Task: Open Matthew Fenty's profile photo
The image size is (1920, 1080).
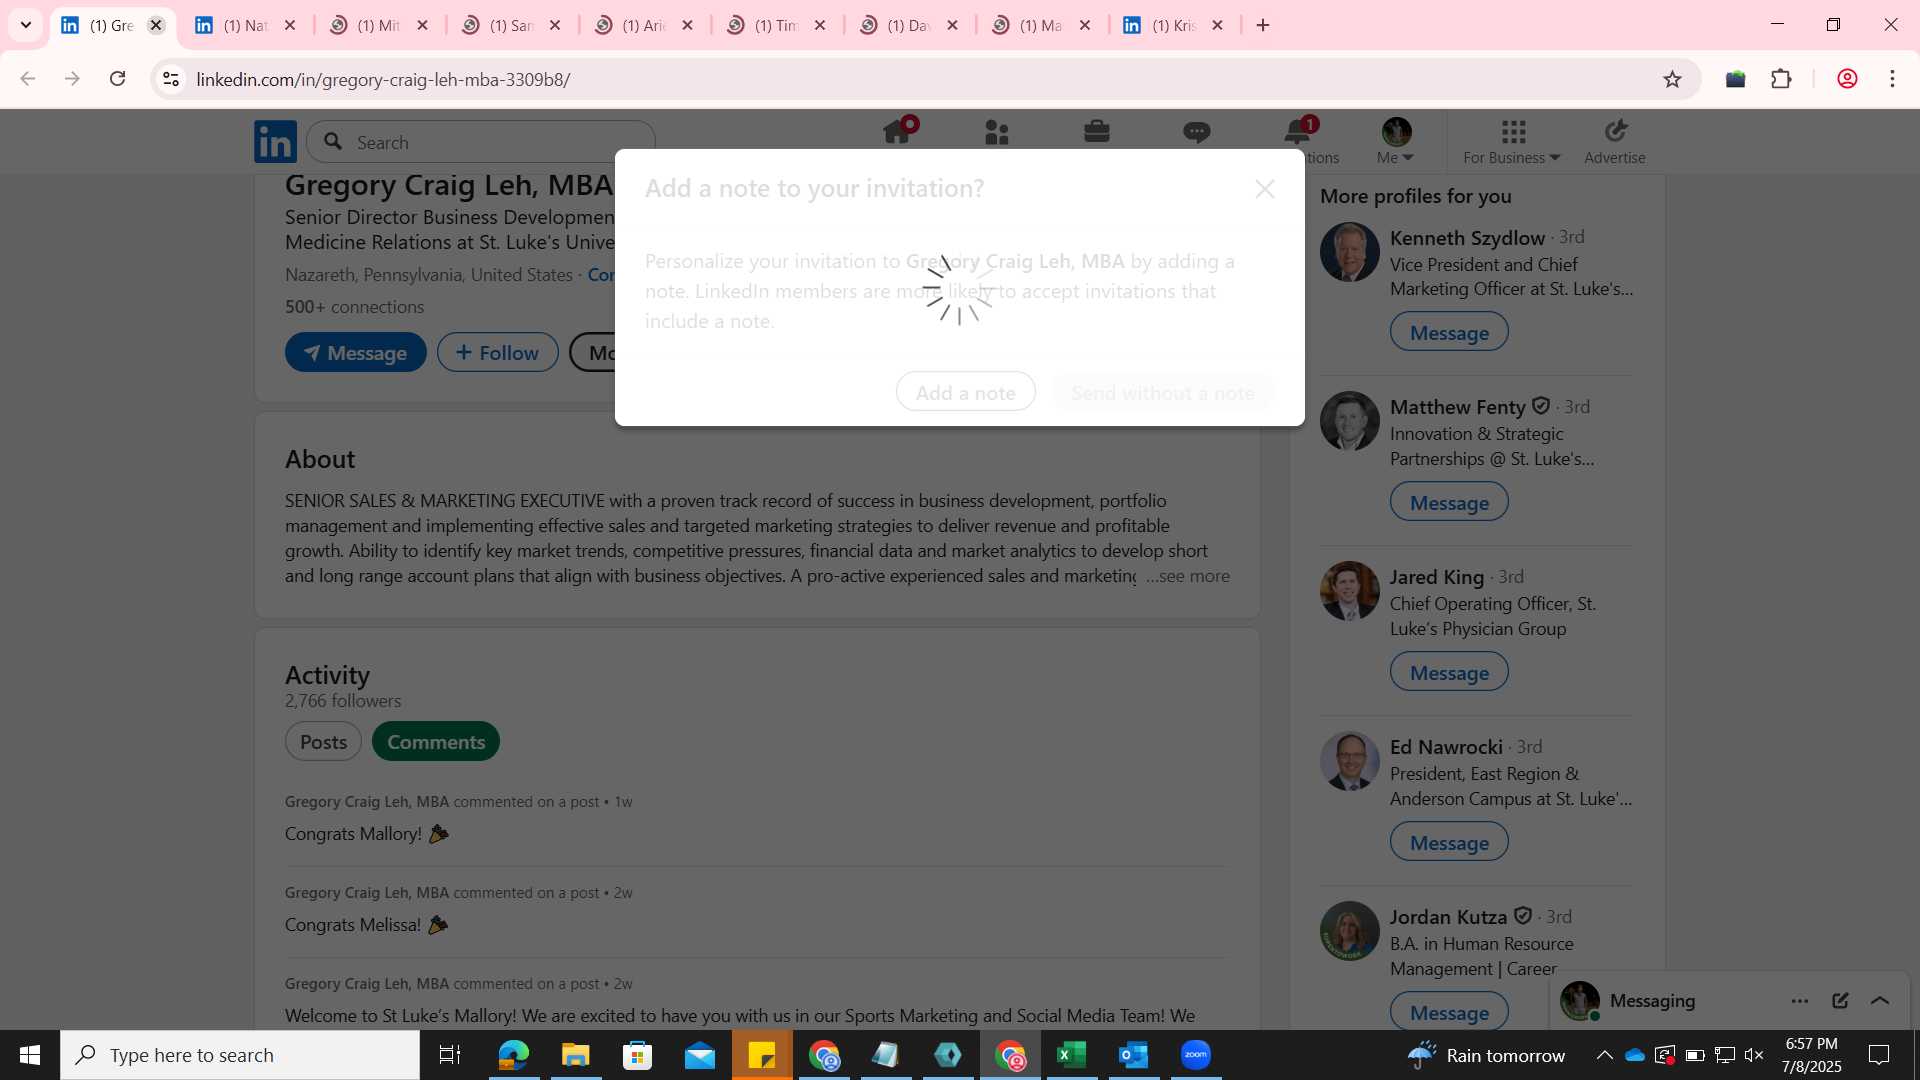Action: click(1350, 421)
